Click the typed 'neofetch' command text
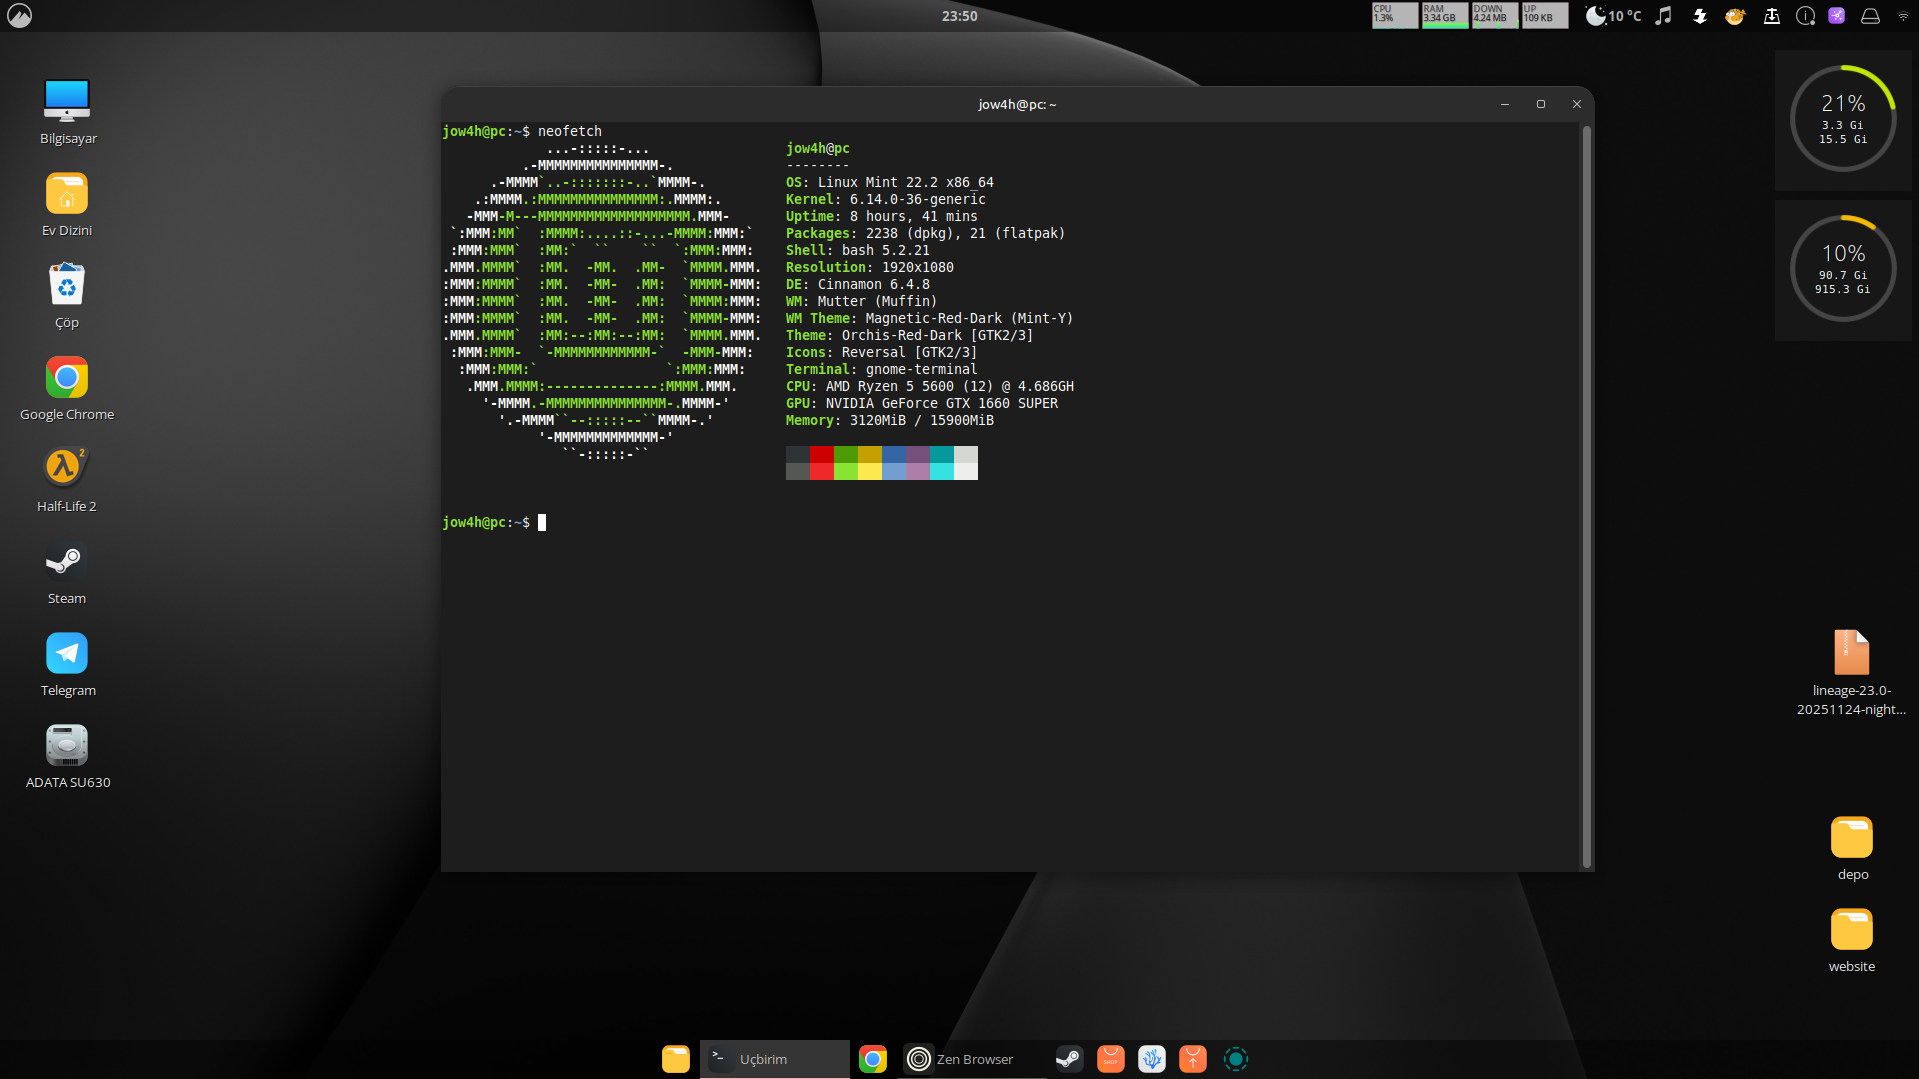Image resolution: width=1919 pixels, height=1079 pixels. (x=569, y=131)
